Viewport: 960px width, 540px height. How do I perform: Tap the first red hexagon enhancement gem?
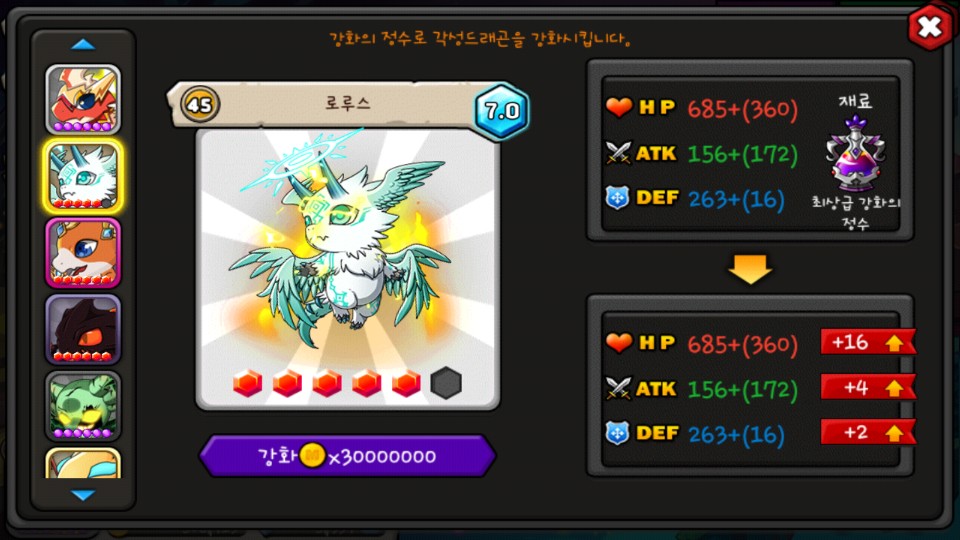click(x=248, y=383)
